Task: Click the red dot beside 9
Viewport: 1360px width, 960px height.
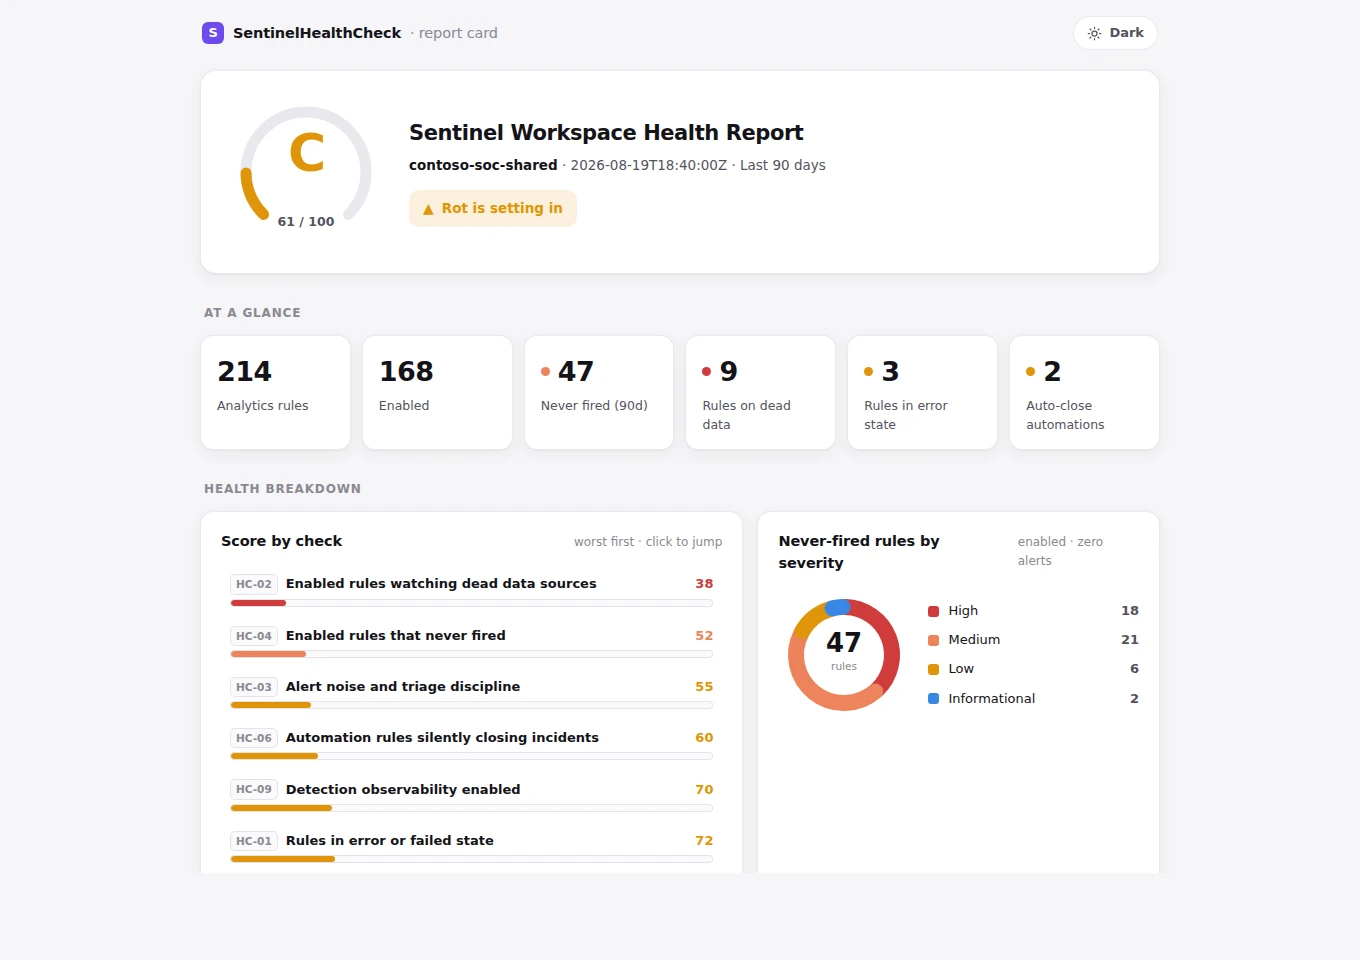Action: (707, 372)
